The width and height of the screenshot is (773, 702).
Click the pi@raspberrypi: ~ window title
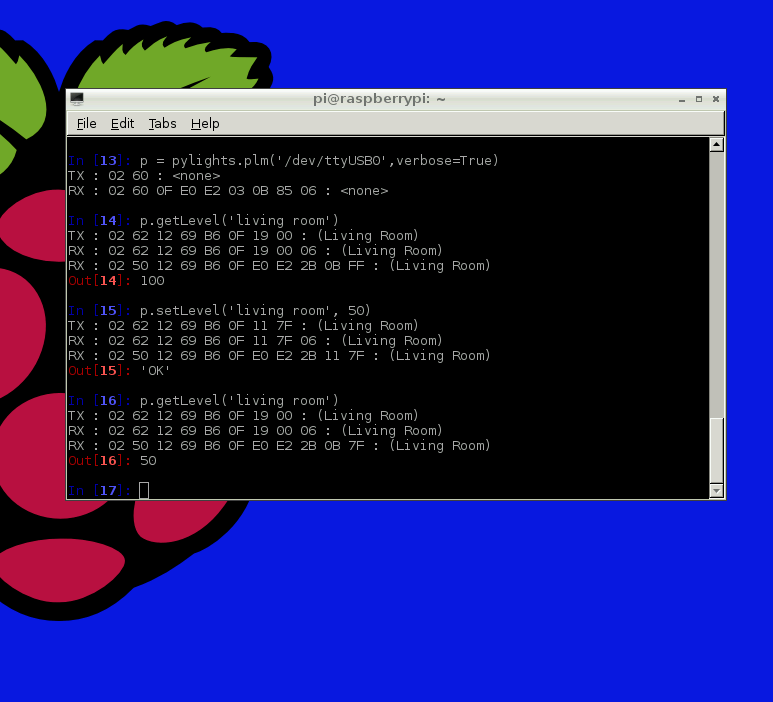click(x=379, y=99)
